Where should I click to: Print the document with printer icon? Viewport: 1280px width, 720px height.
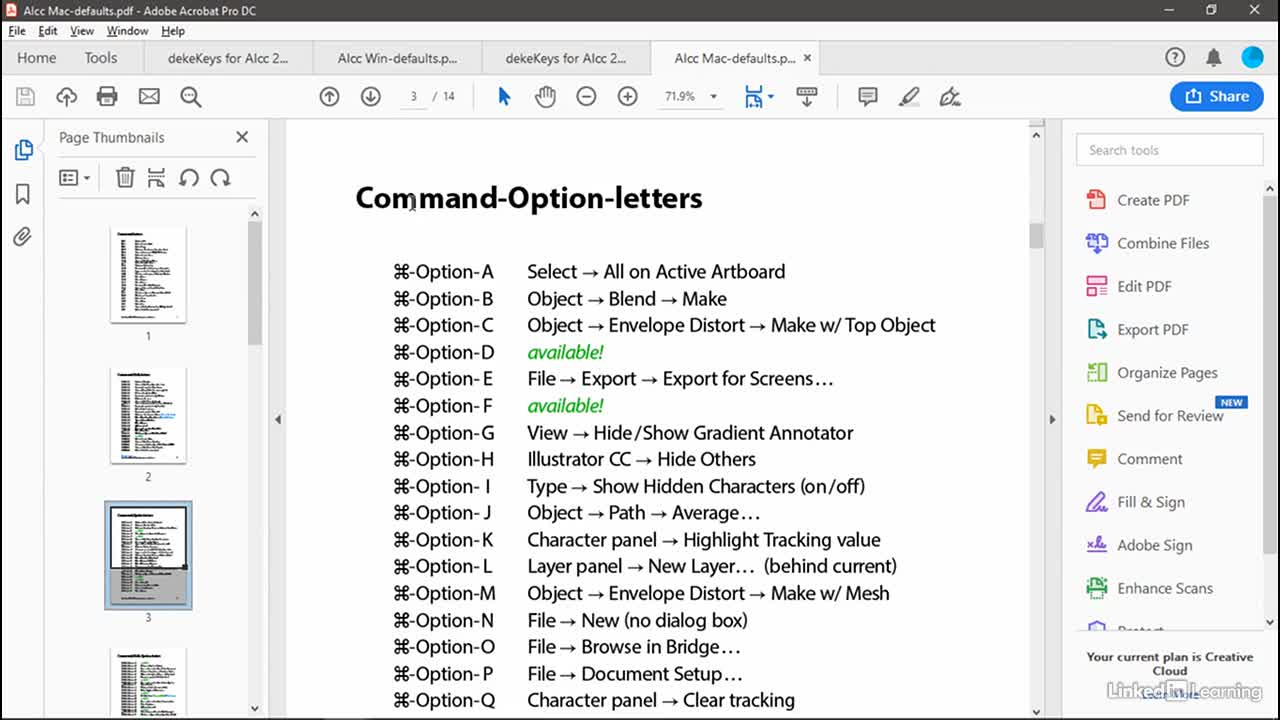(107, 97)
